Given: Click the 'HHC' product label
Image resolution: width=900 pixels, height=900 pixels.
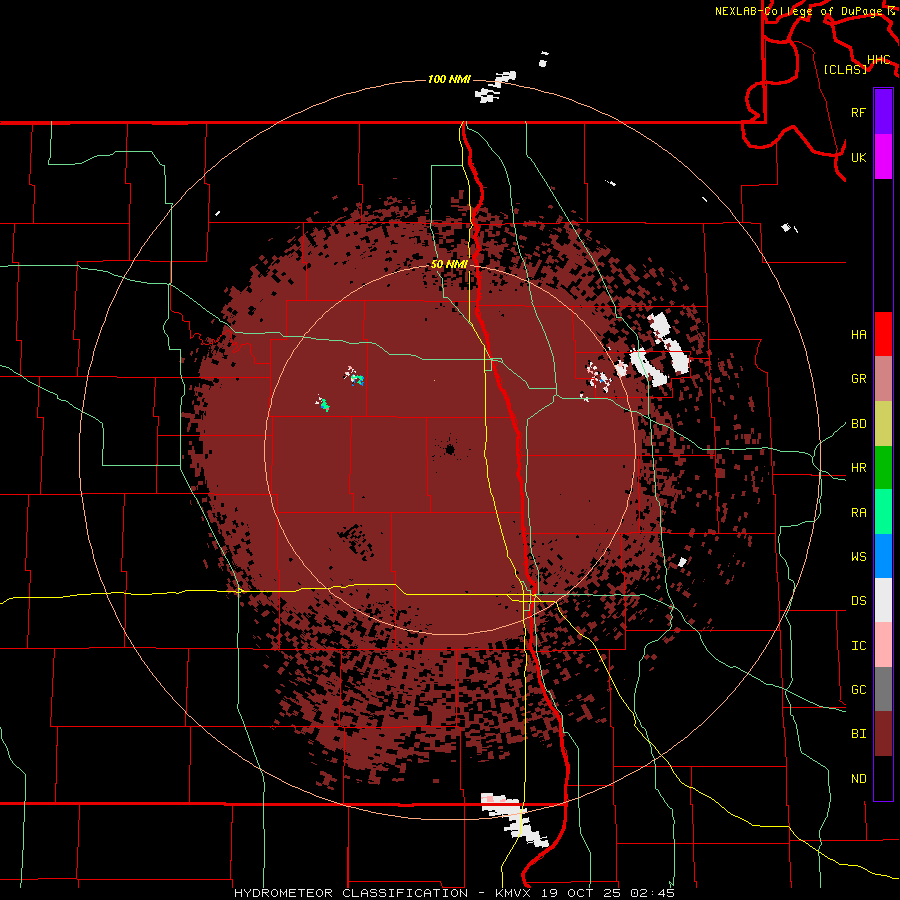Looking at the screenshot, I should [879, 60].
